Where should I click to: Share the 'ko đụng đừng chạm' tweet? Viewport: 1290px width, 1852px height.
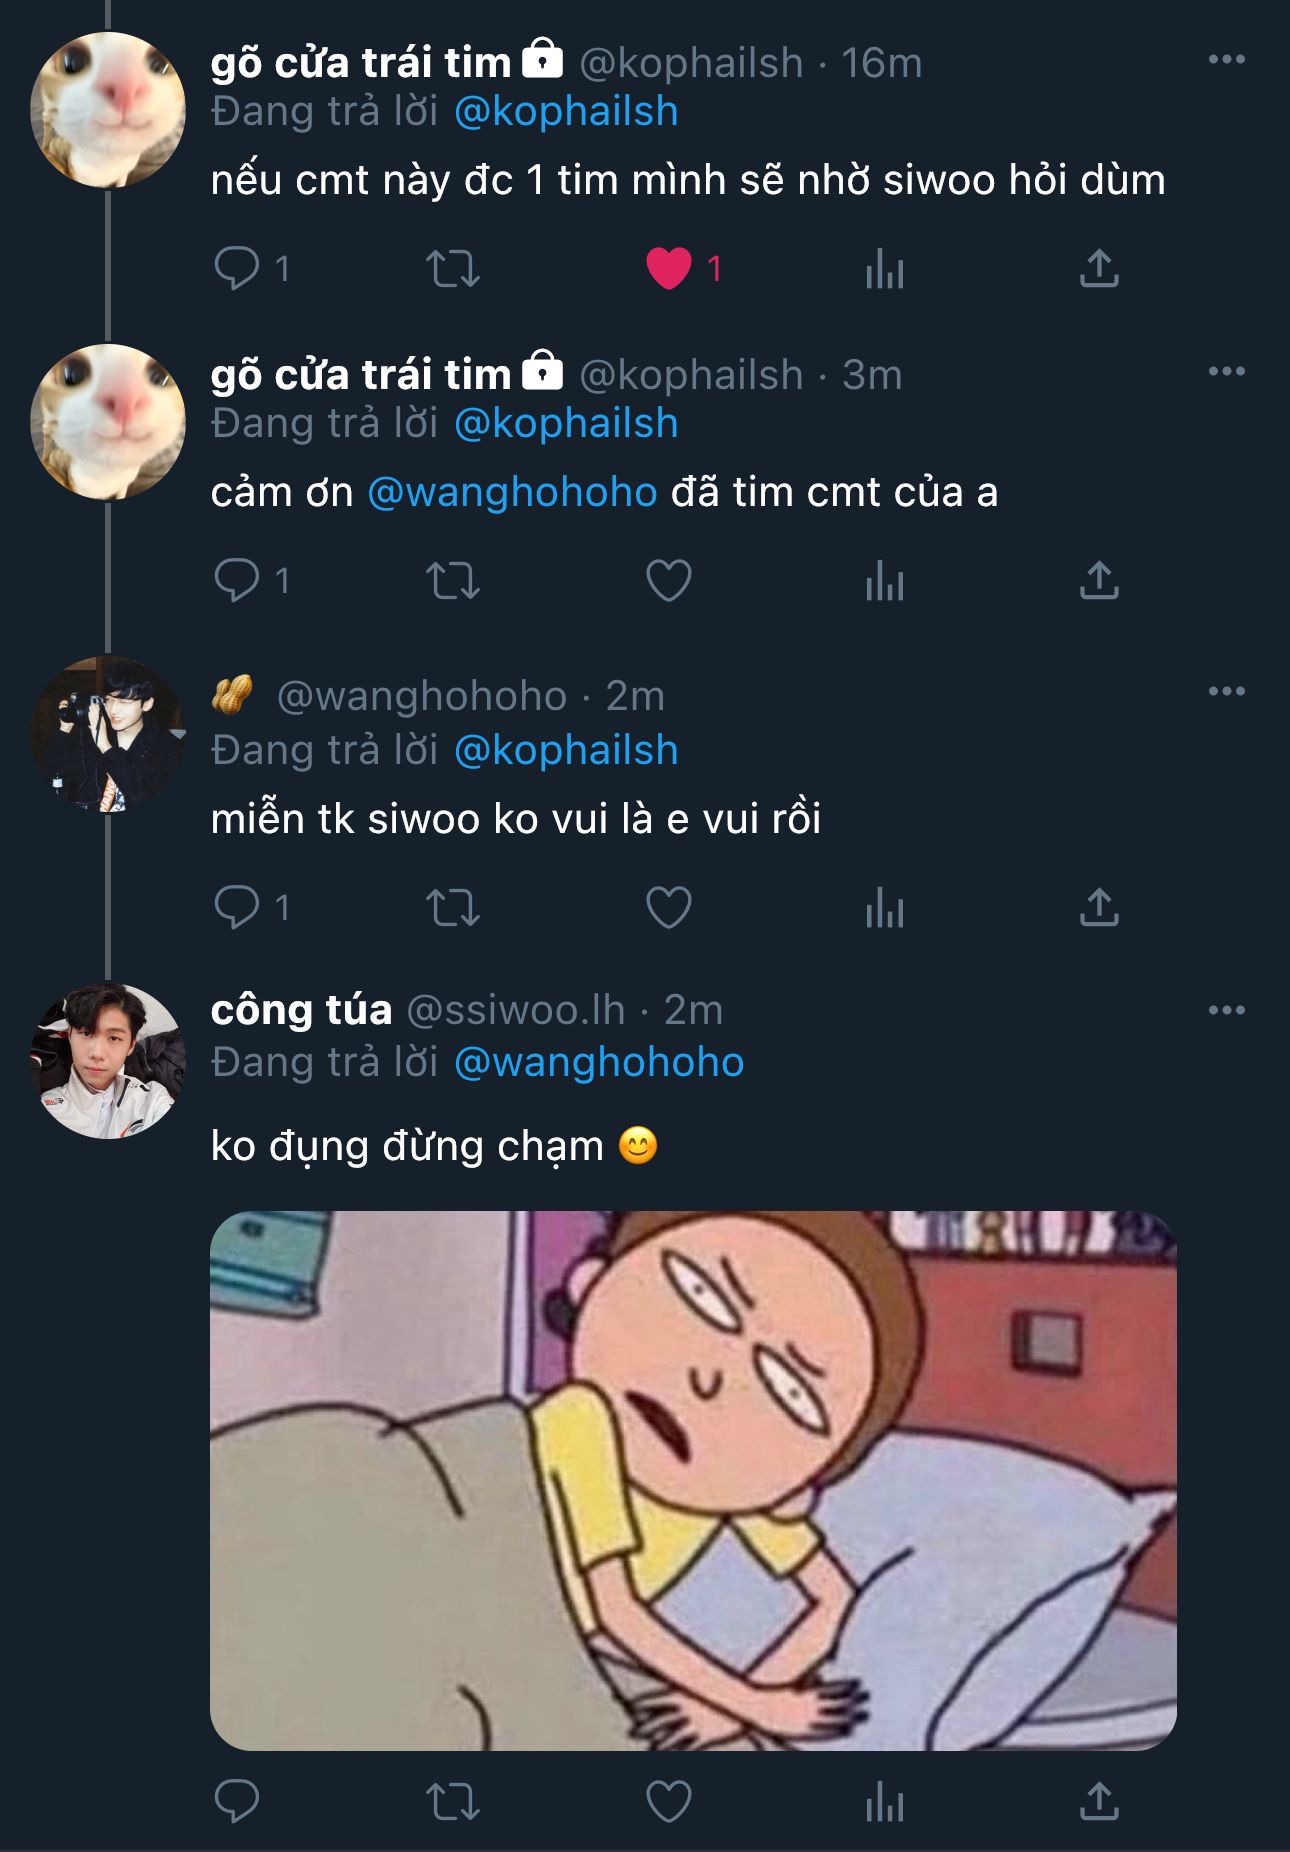point(1098,1802)
